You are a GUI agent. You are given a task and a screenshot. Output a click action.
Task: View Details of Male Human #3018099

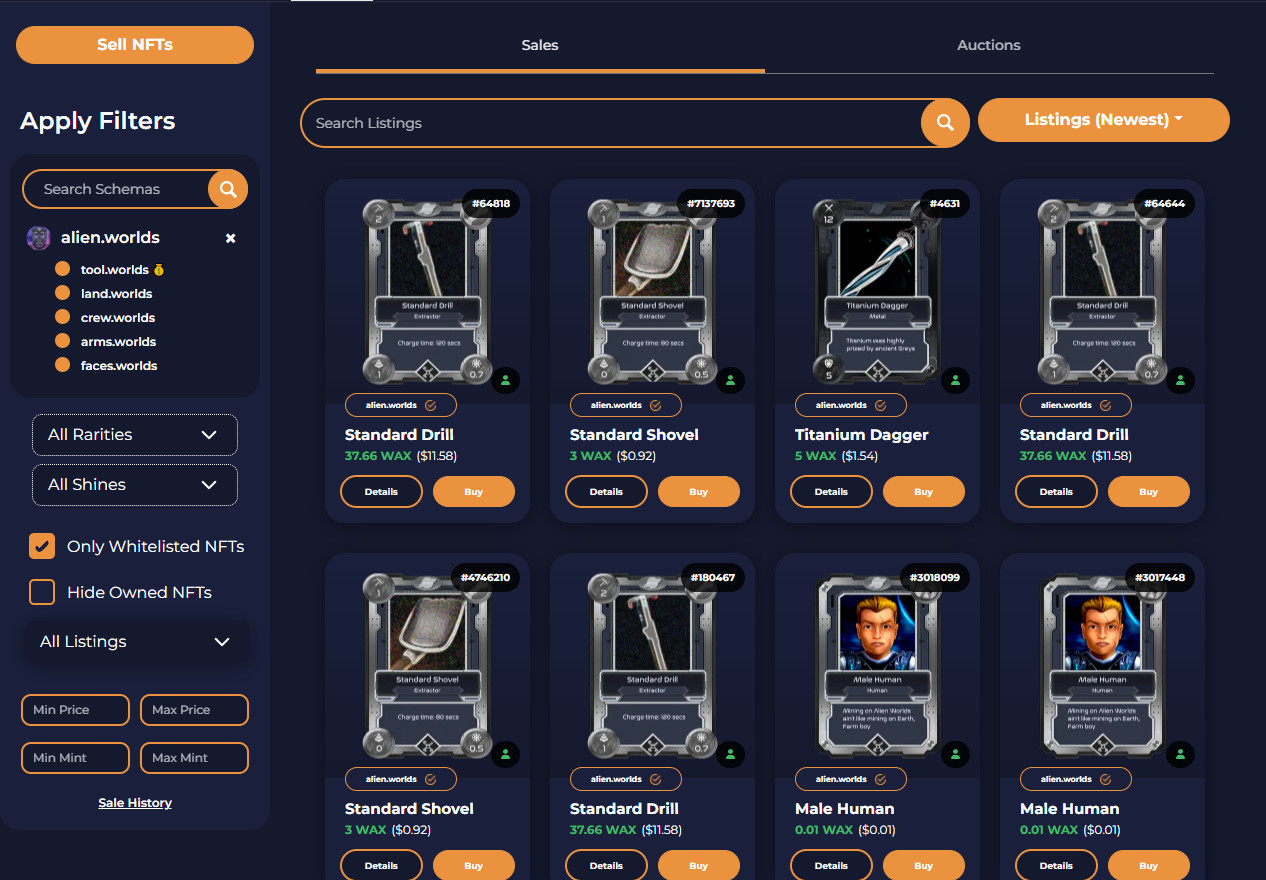click(831, 866)
